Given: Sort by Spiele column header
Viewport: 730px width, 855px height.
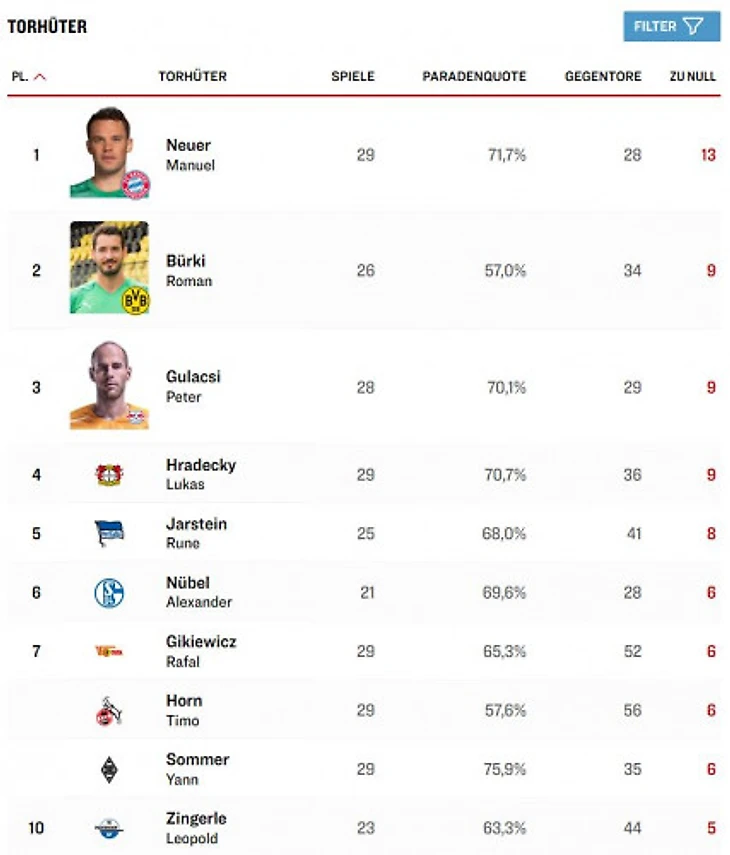Looking at the screenshot, I should [353, 77].
